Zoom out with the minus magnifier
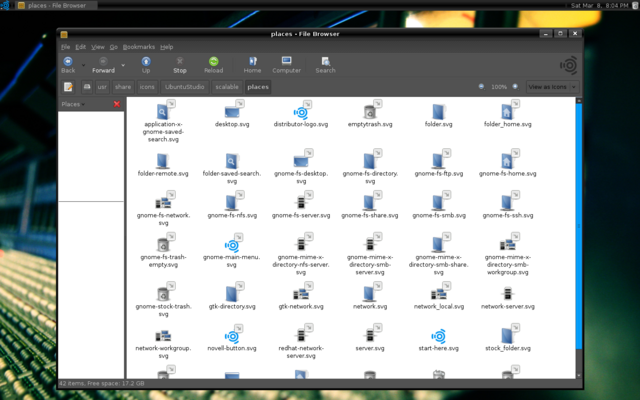The image size is (640, 400). (482, 87)
